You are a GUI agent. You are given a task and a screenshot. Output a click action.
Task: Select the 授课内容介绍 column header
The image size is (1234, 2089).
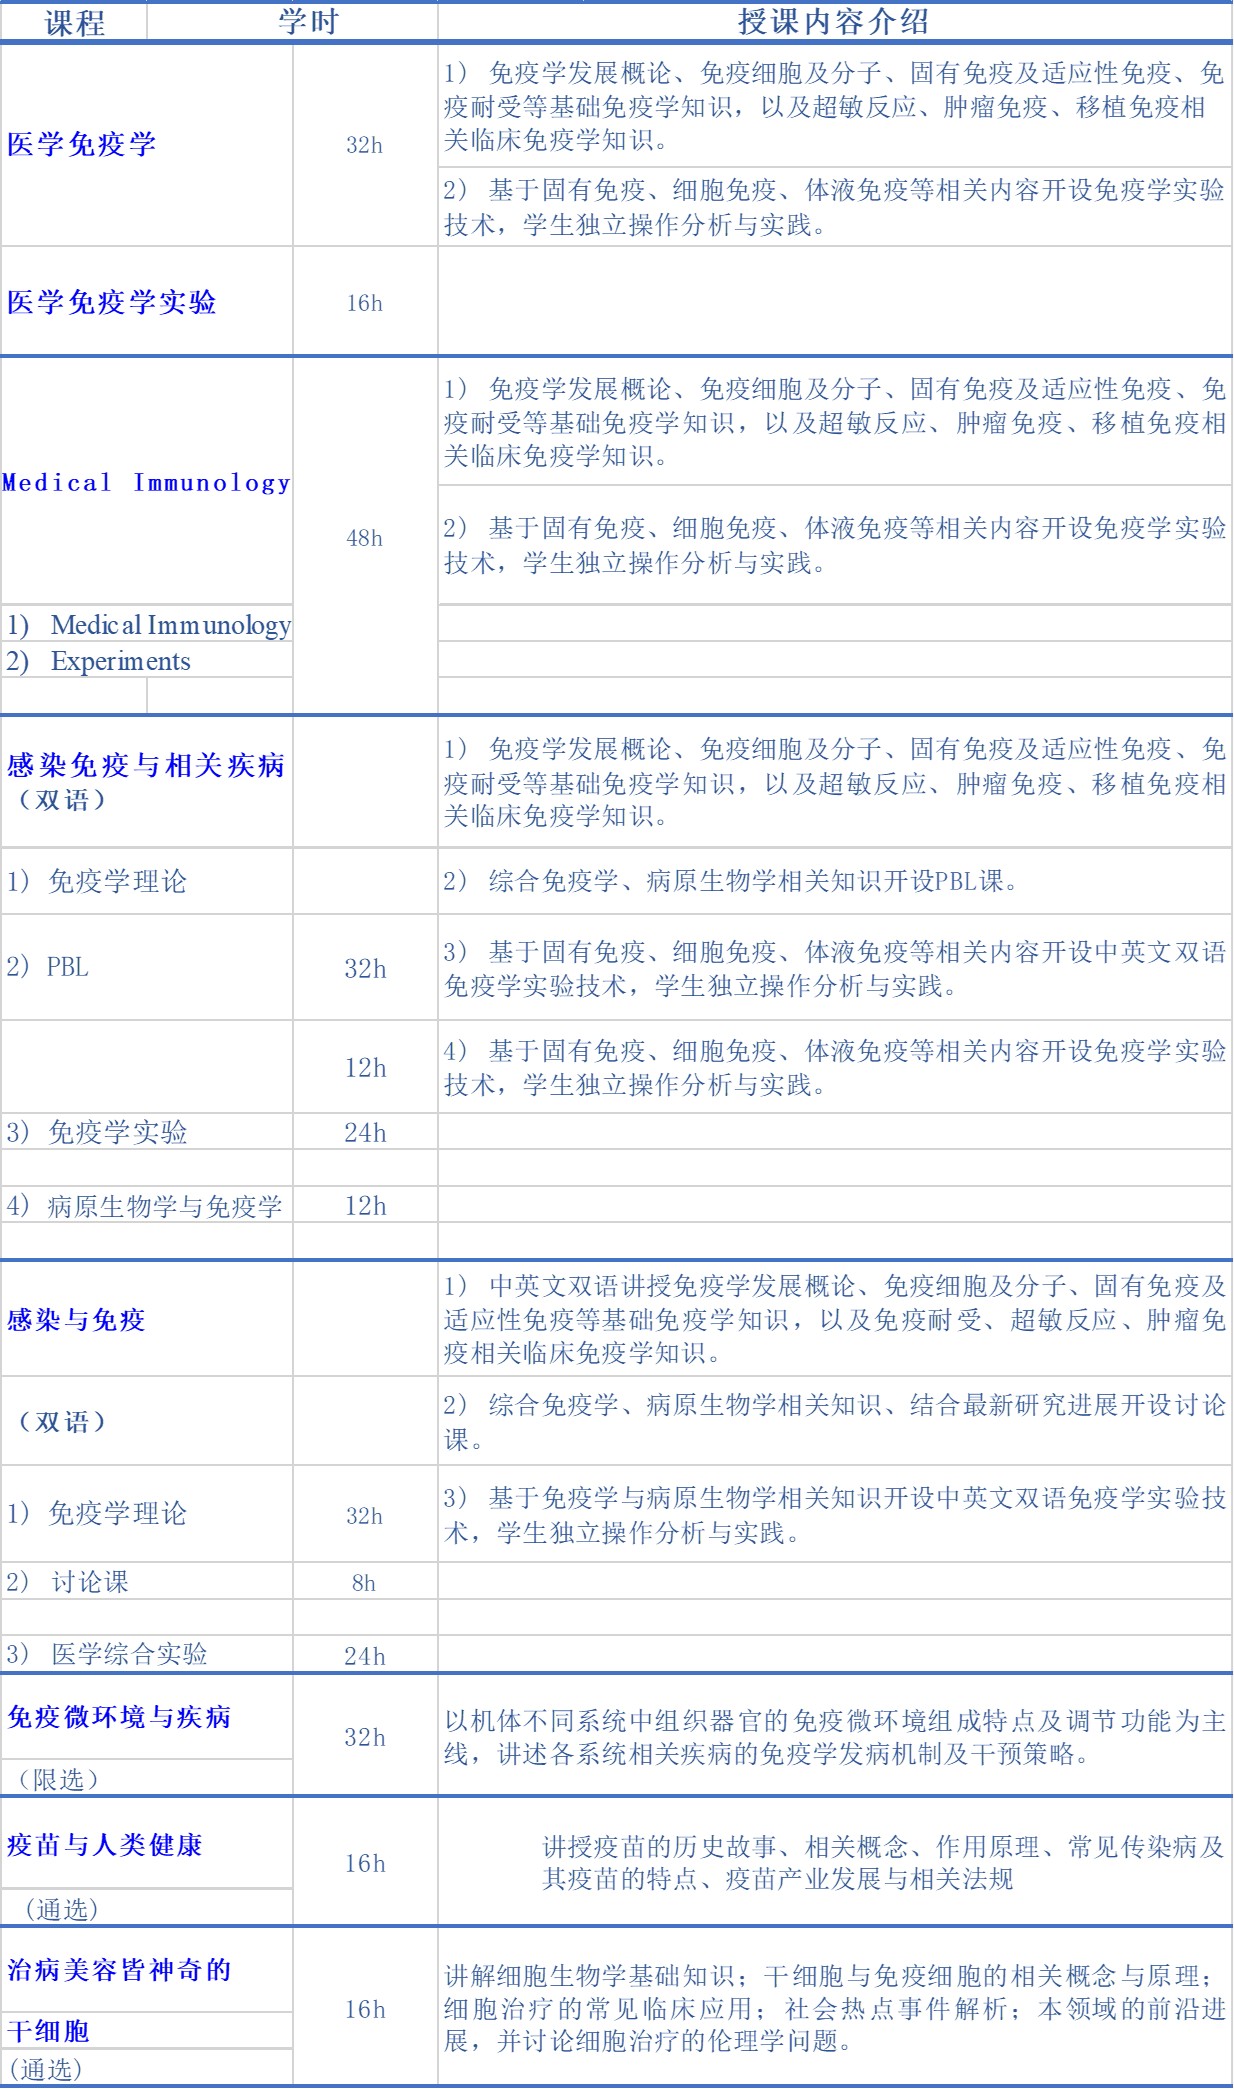[833, 22]
